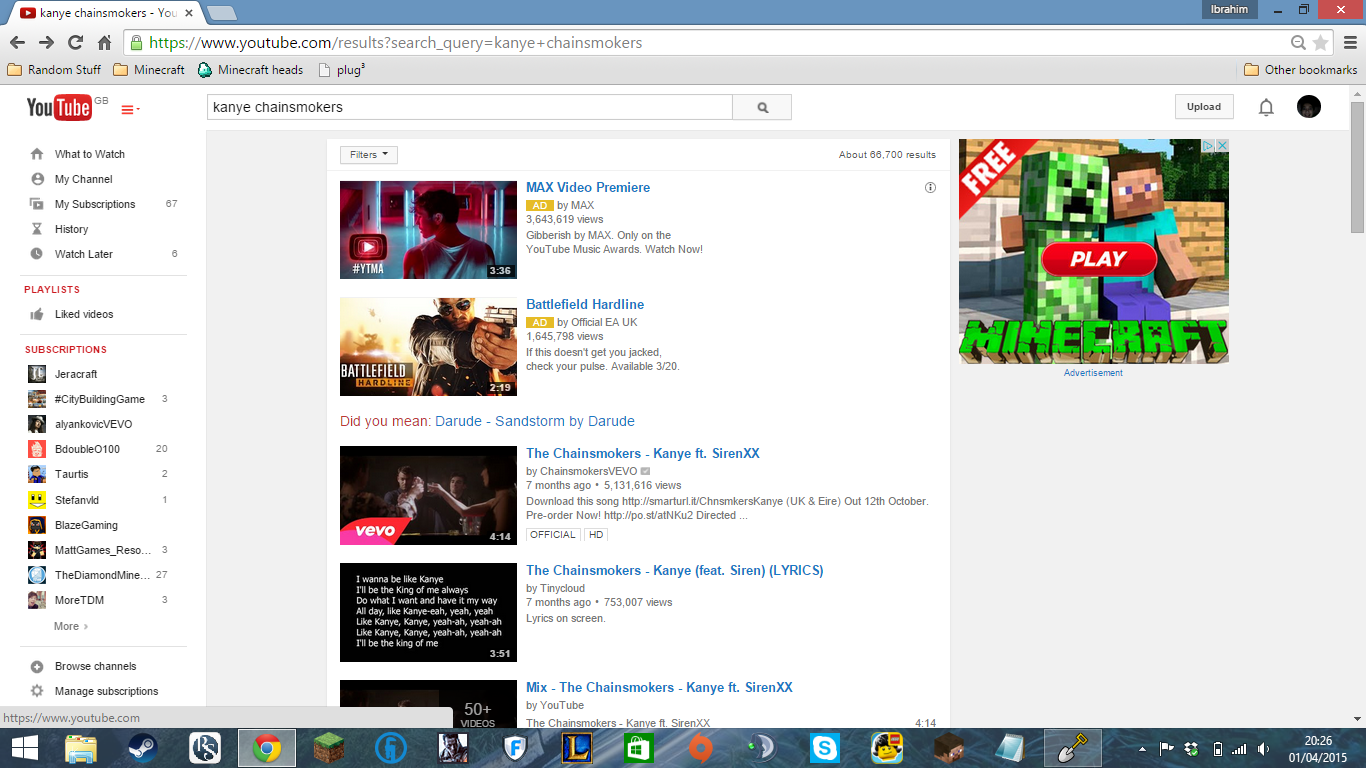Open Chrome menu button
Screen dimensions: 1366x768
pyautogui.click(x=1349, y=43)
